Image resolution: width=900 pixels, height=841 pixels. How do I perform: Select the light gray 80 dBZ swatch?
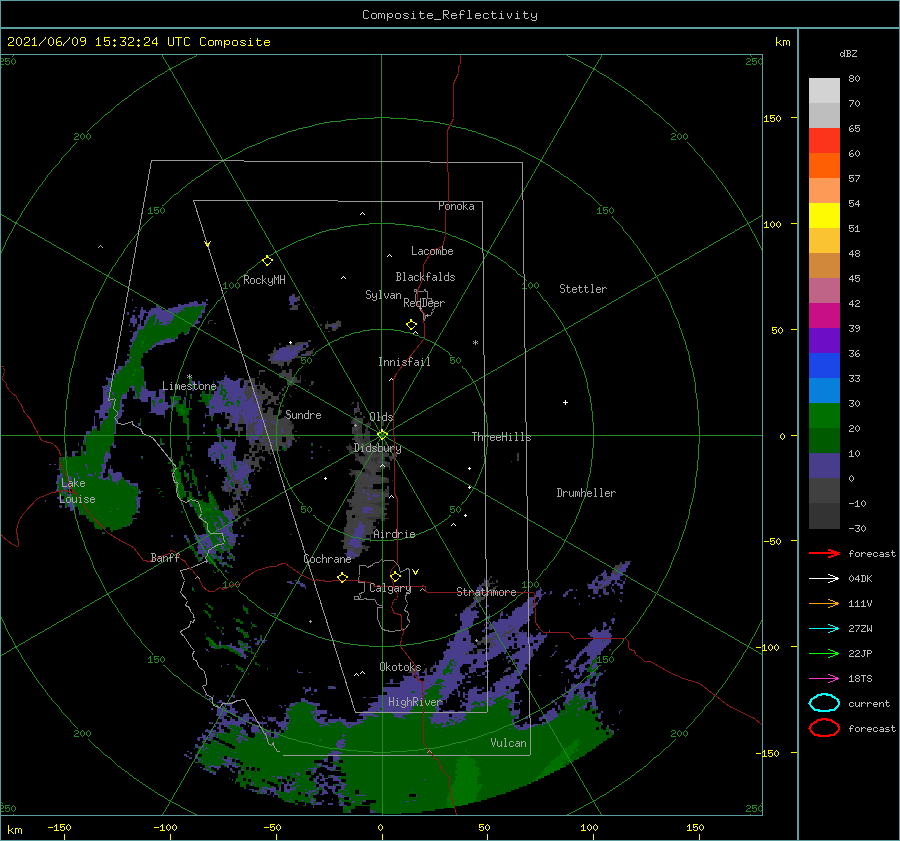pyautogui.click(x=824, y=90)
